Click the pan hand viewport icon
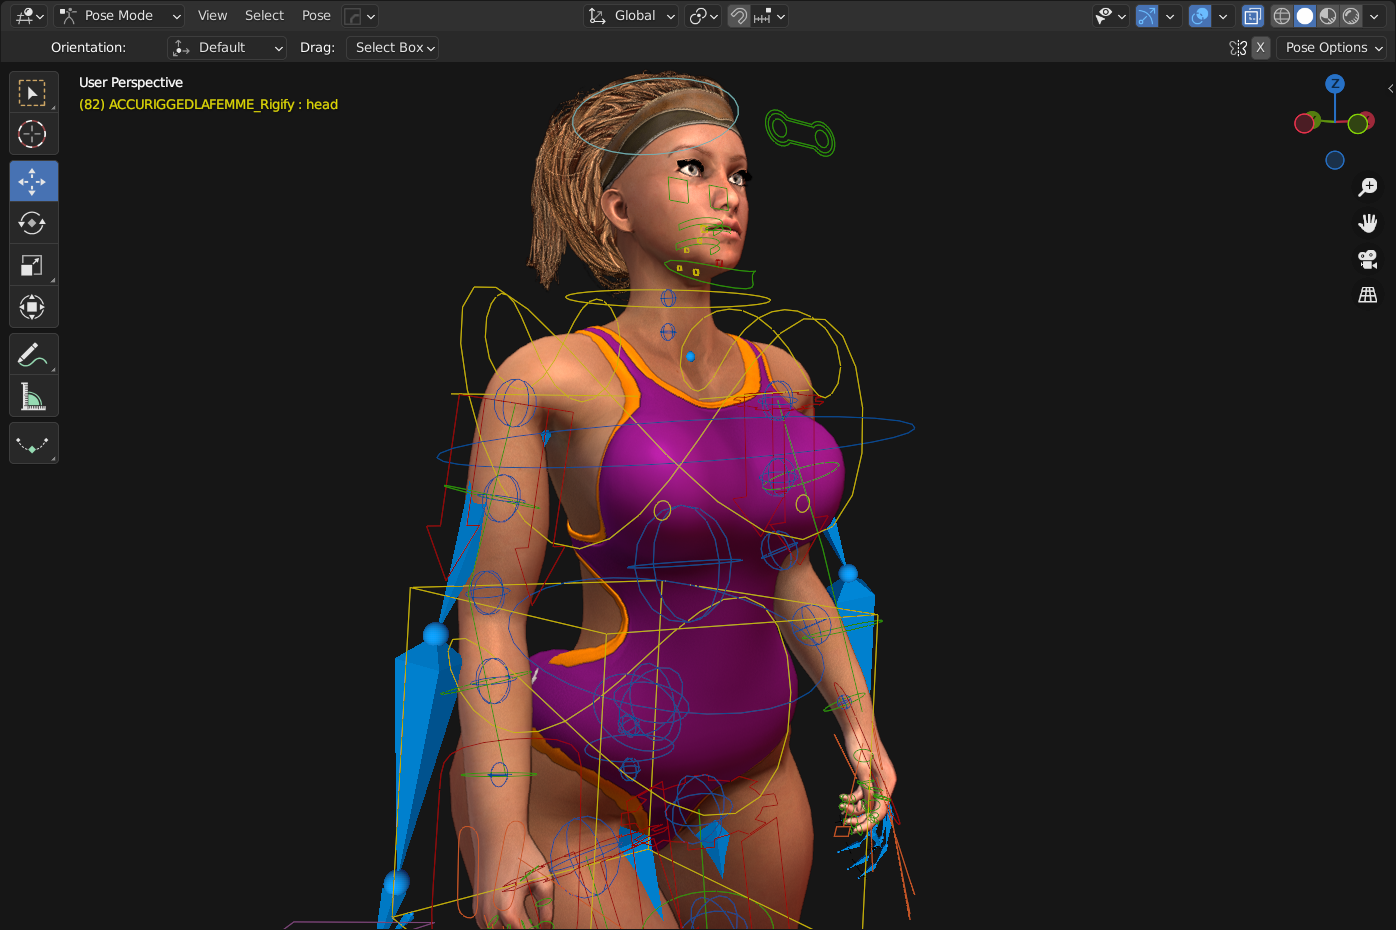Viewport: 1396px width, 930px height. pyautogui.click(x=1368, y=223)
